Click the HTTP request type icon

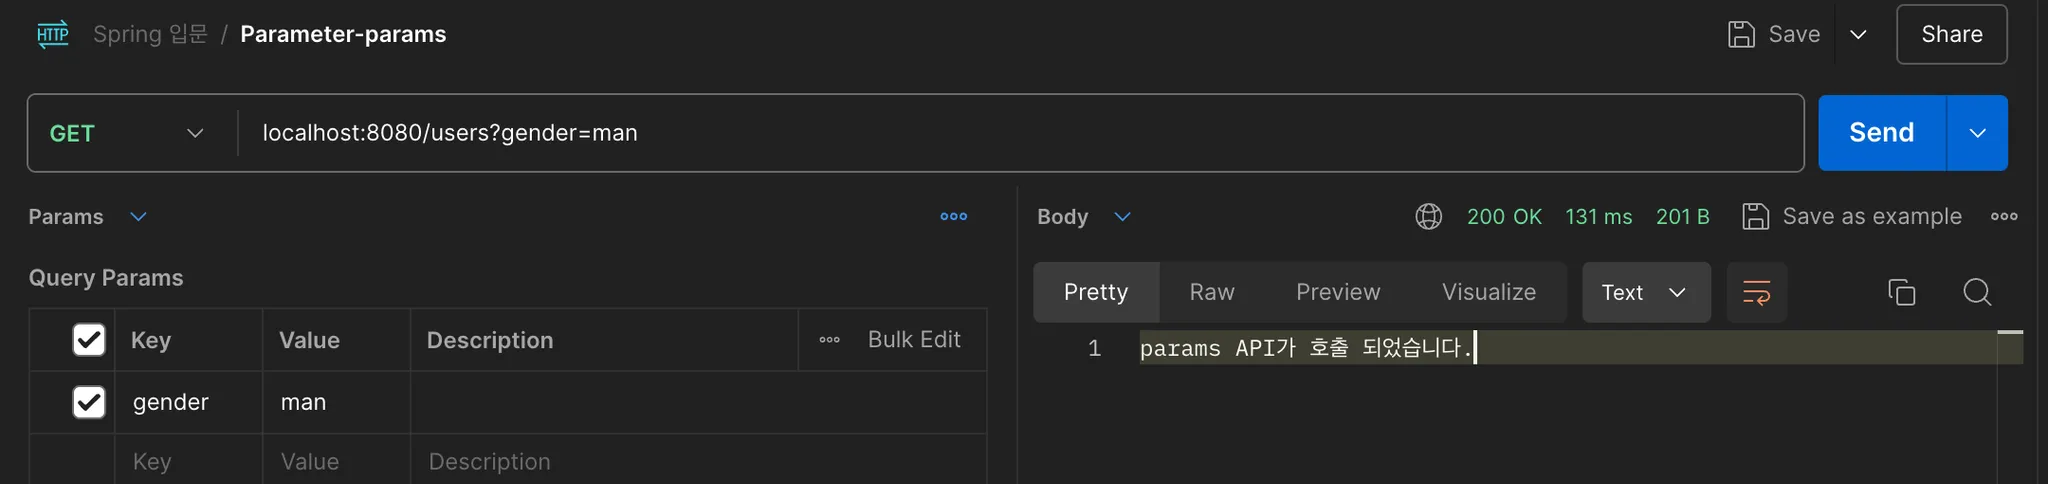52,34
